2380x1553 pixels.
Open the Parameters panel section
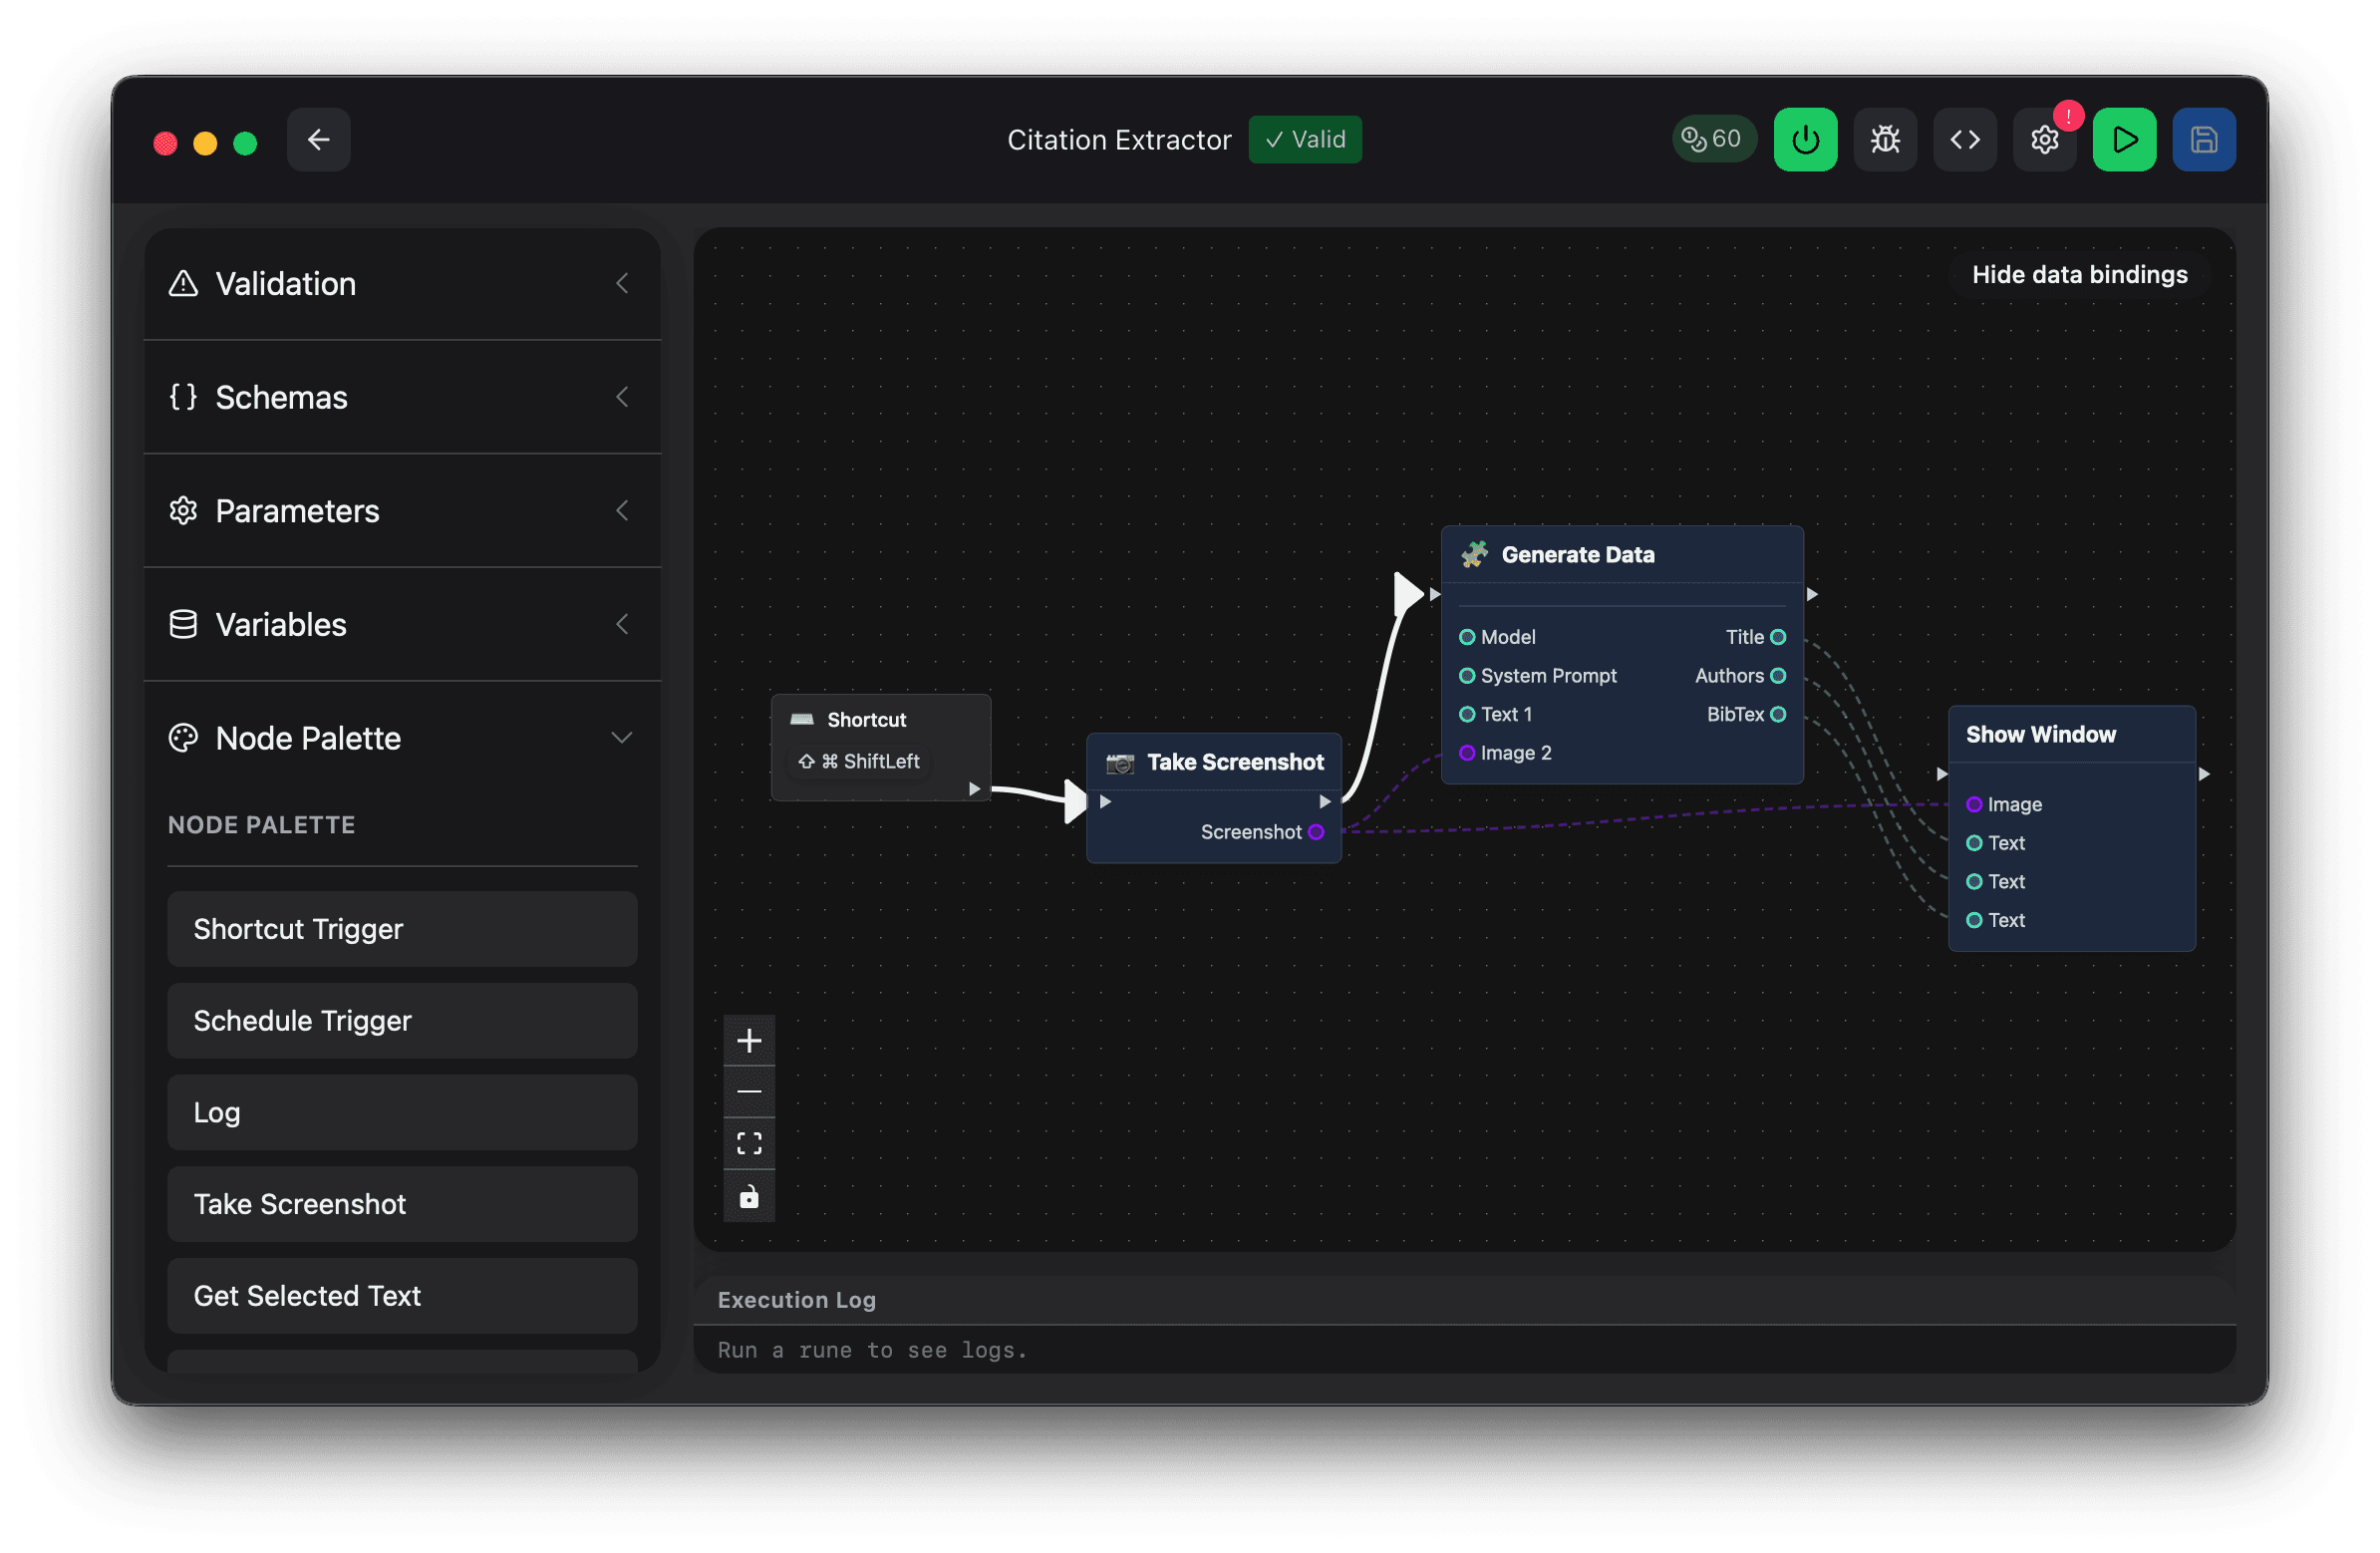click(x=402, y=511)
